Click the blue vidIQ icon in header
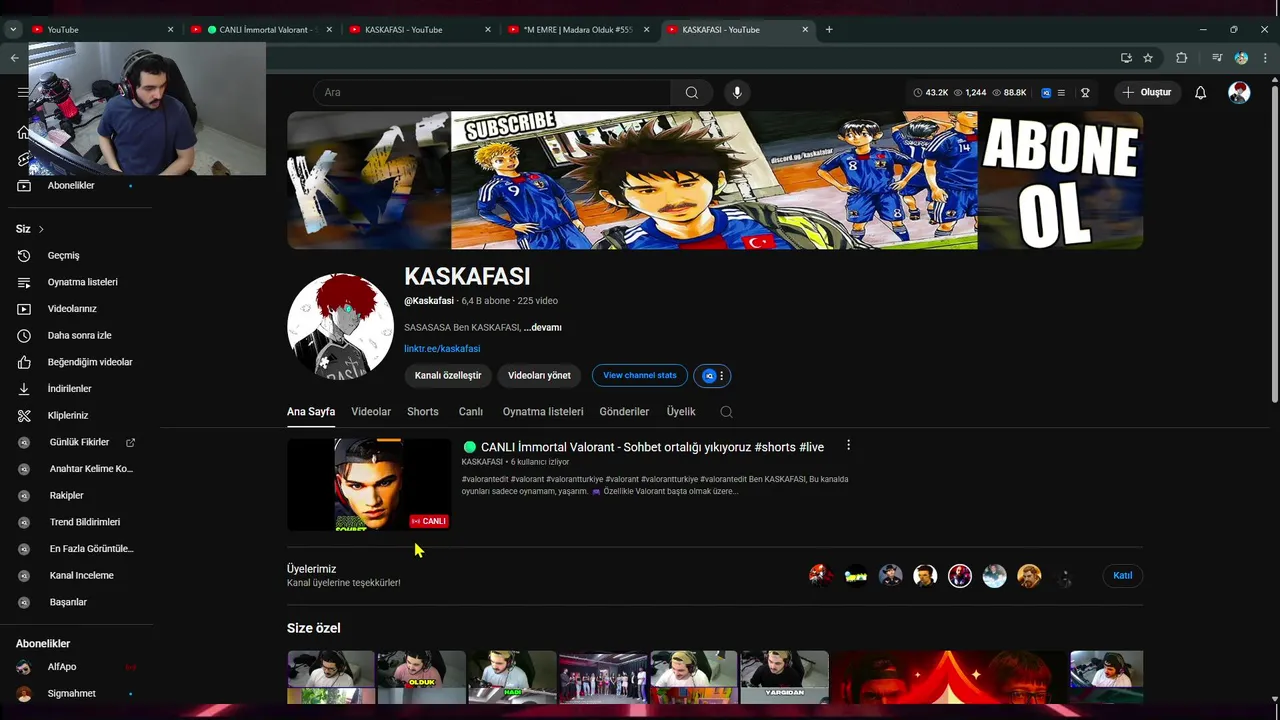 (x=1046, y=92)
